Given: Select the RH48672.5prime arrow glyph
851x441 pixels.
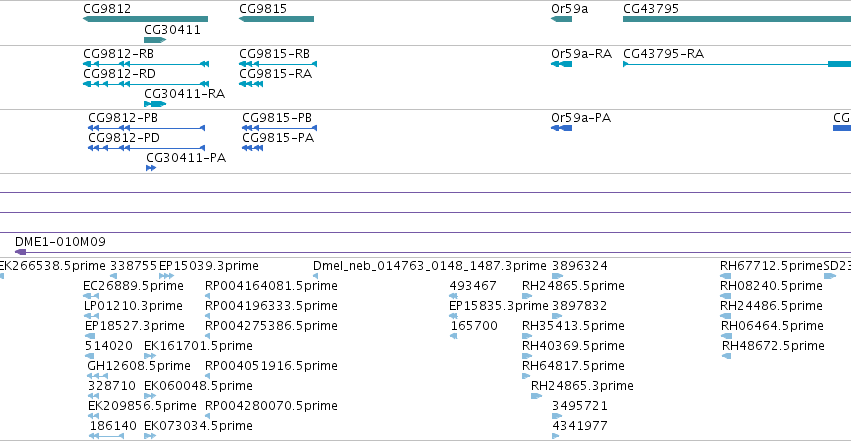Looking at the screenshot, I should click(x=727, y=356).
